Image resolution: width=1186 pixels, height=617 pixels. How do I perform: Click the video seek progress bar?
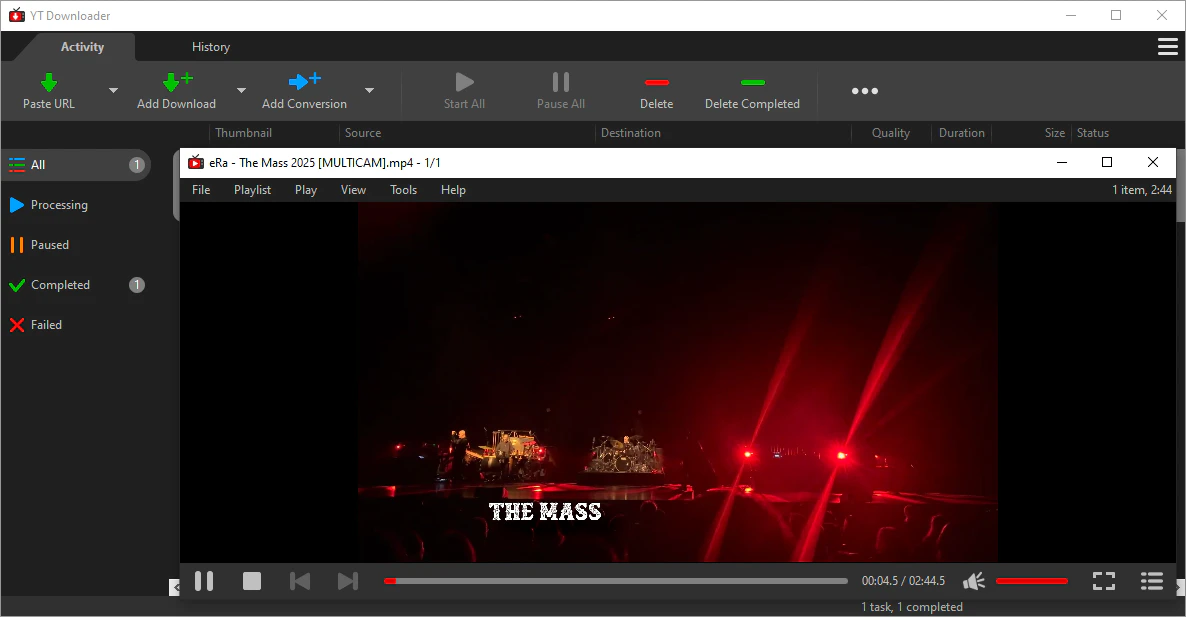click(616, 581)
